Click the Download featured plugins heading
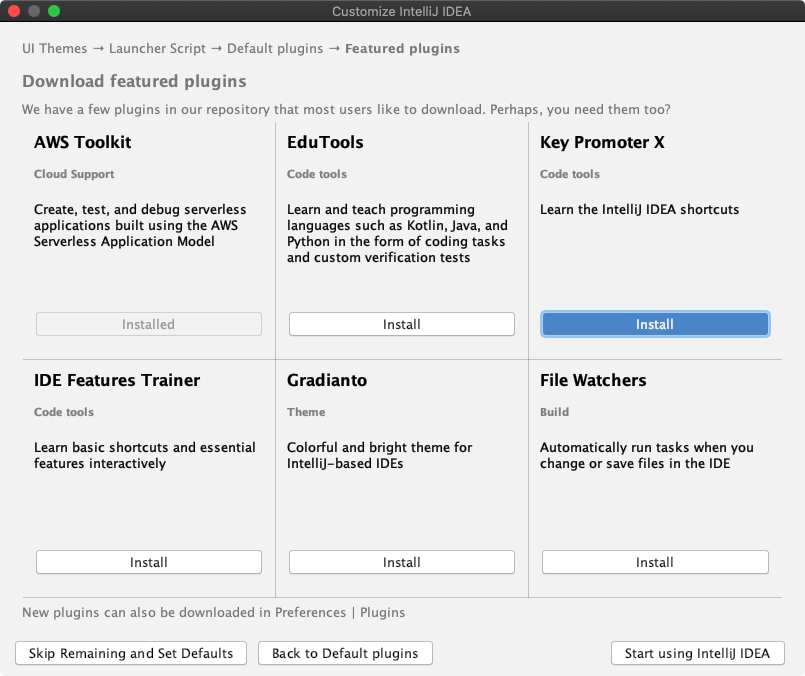 coord(135,81)
